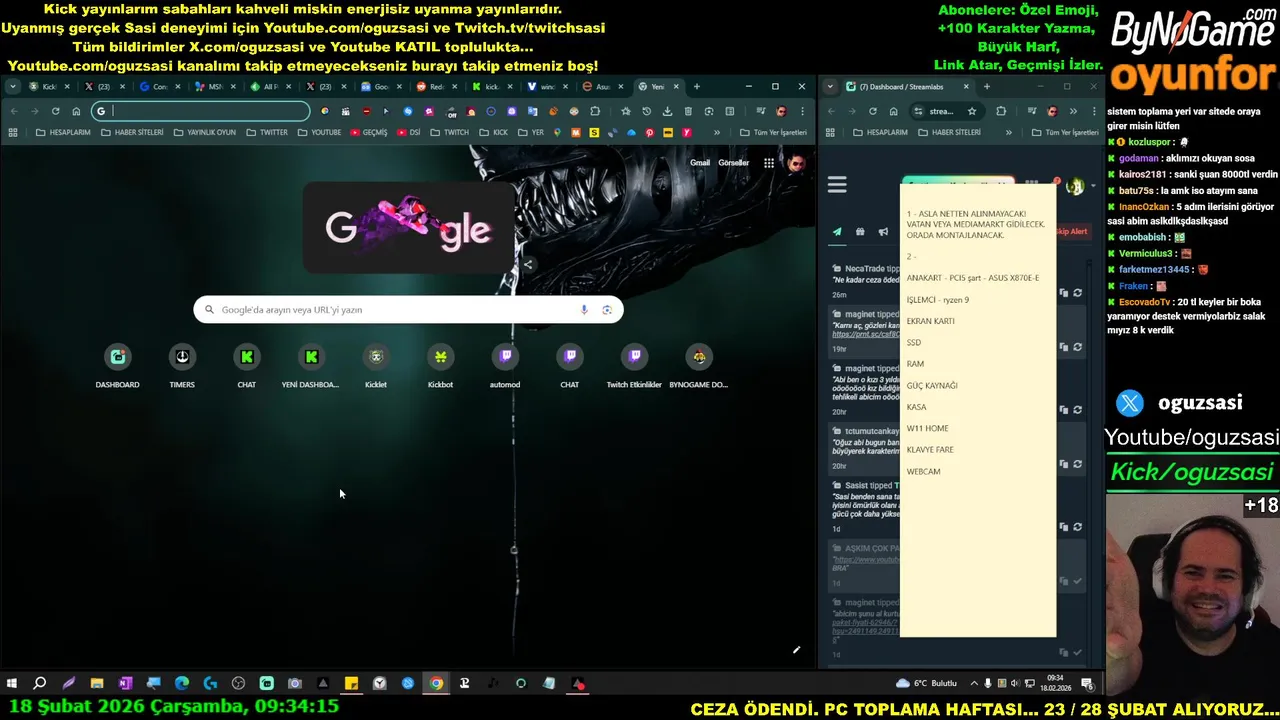Open the Gmail link

coord(700,163)
